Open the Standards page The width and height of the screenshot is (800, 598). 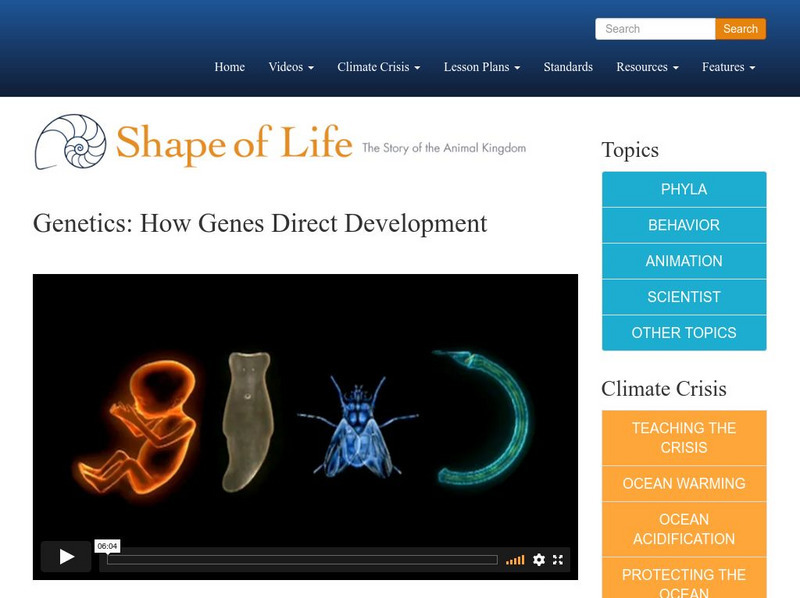pyautogui.click(x=568, y=67)
